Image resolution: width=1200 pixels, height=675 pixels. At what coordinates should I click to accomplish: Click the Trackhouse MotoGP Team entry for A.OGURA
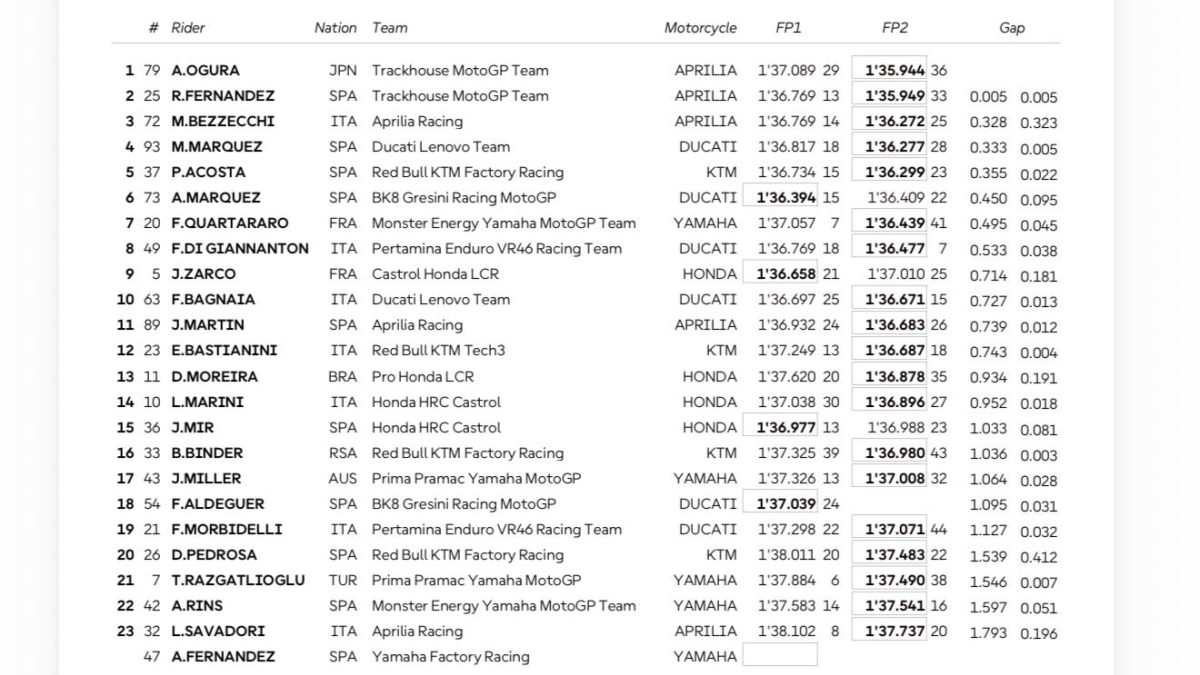[x=460, y=70]
